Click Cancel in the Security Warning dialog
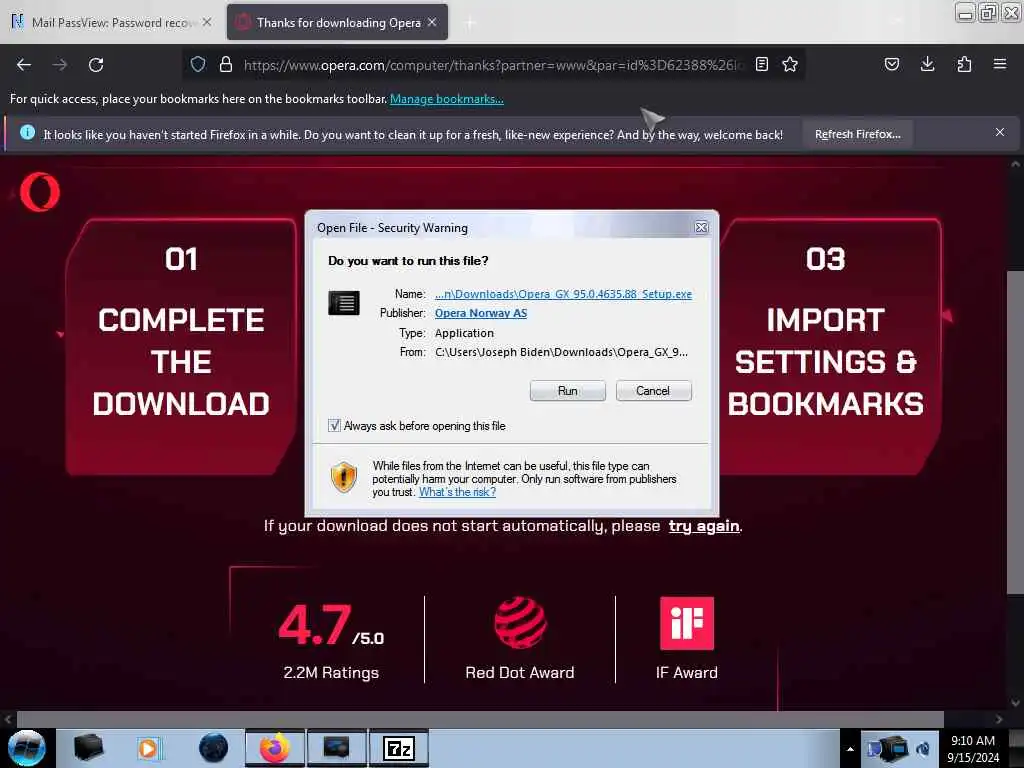Viewport: 1024px width, 768px height. tap(653, 391)
